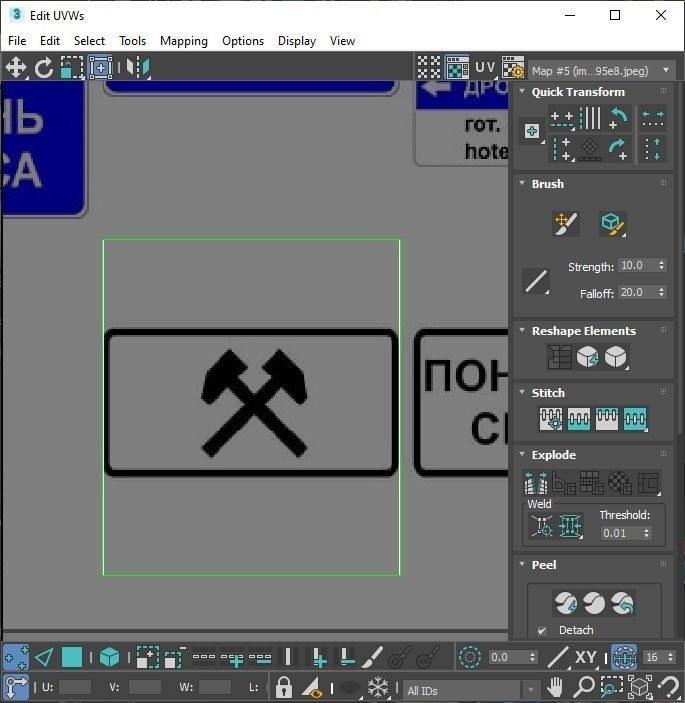Collapse the Peel rollout
Viewport: 685px width, 703px height.
click(x=522, y=564)
